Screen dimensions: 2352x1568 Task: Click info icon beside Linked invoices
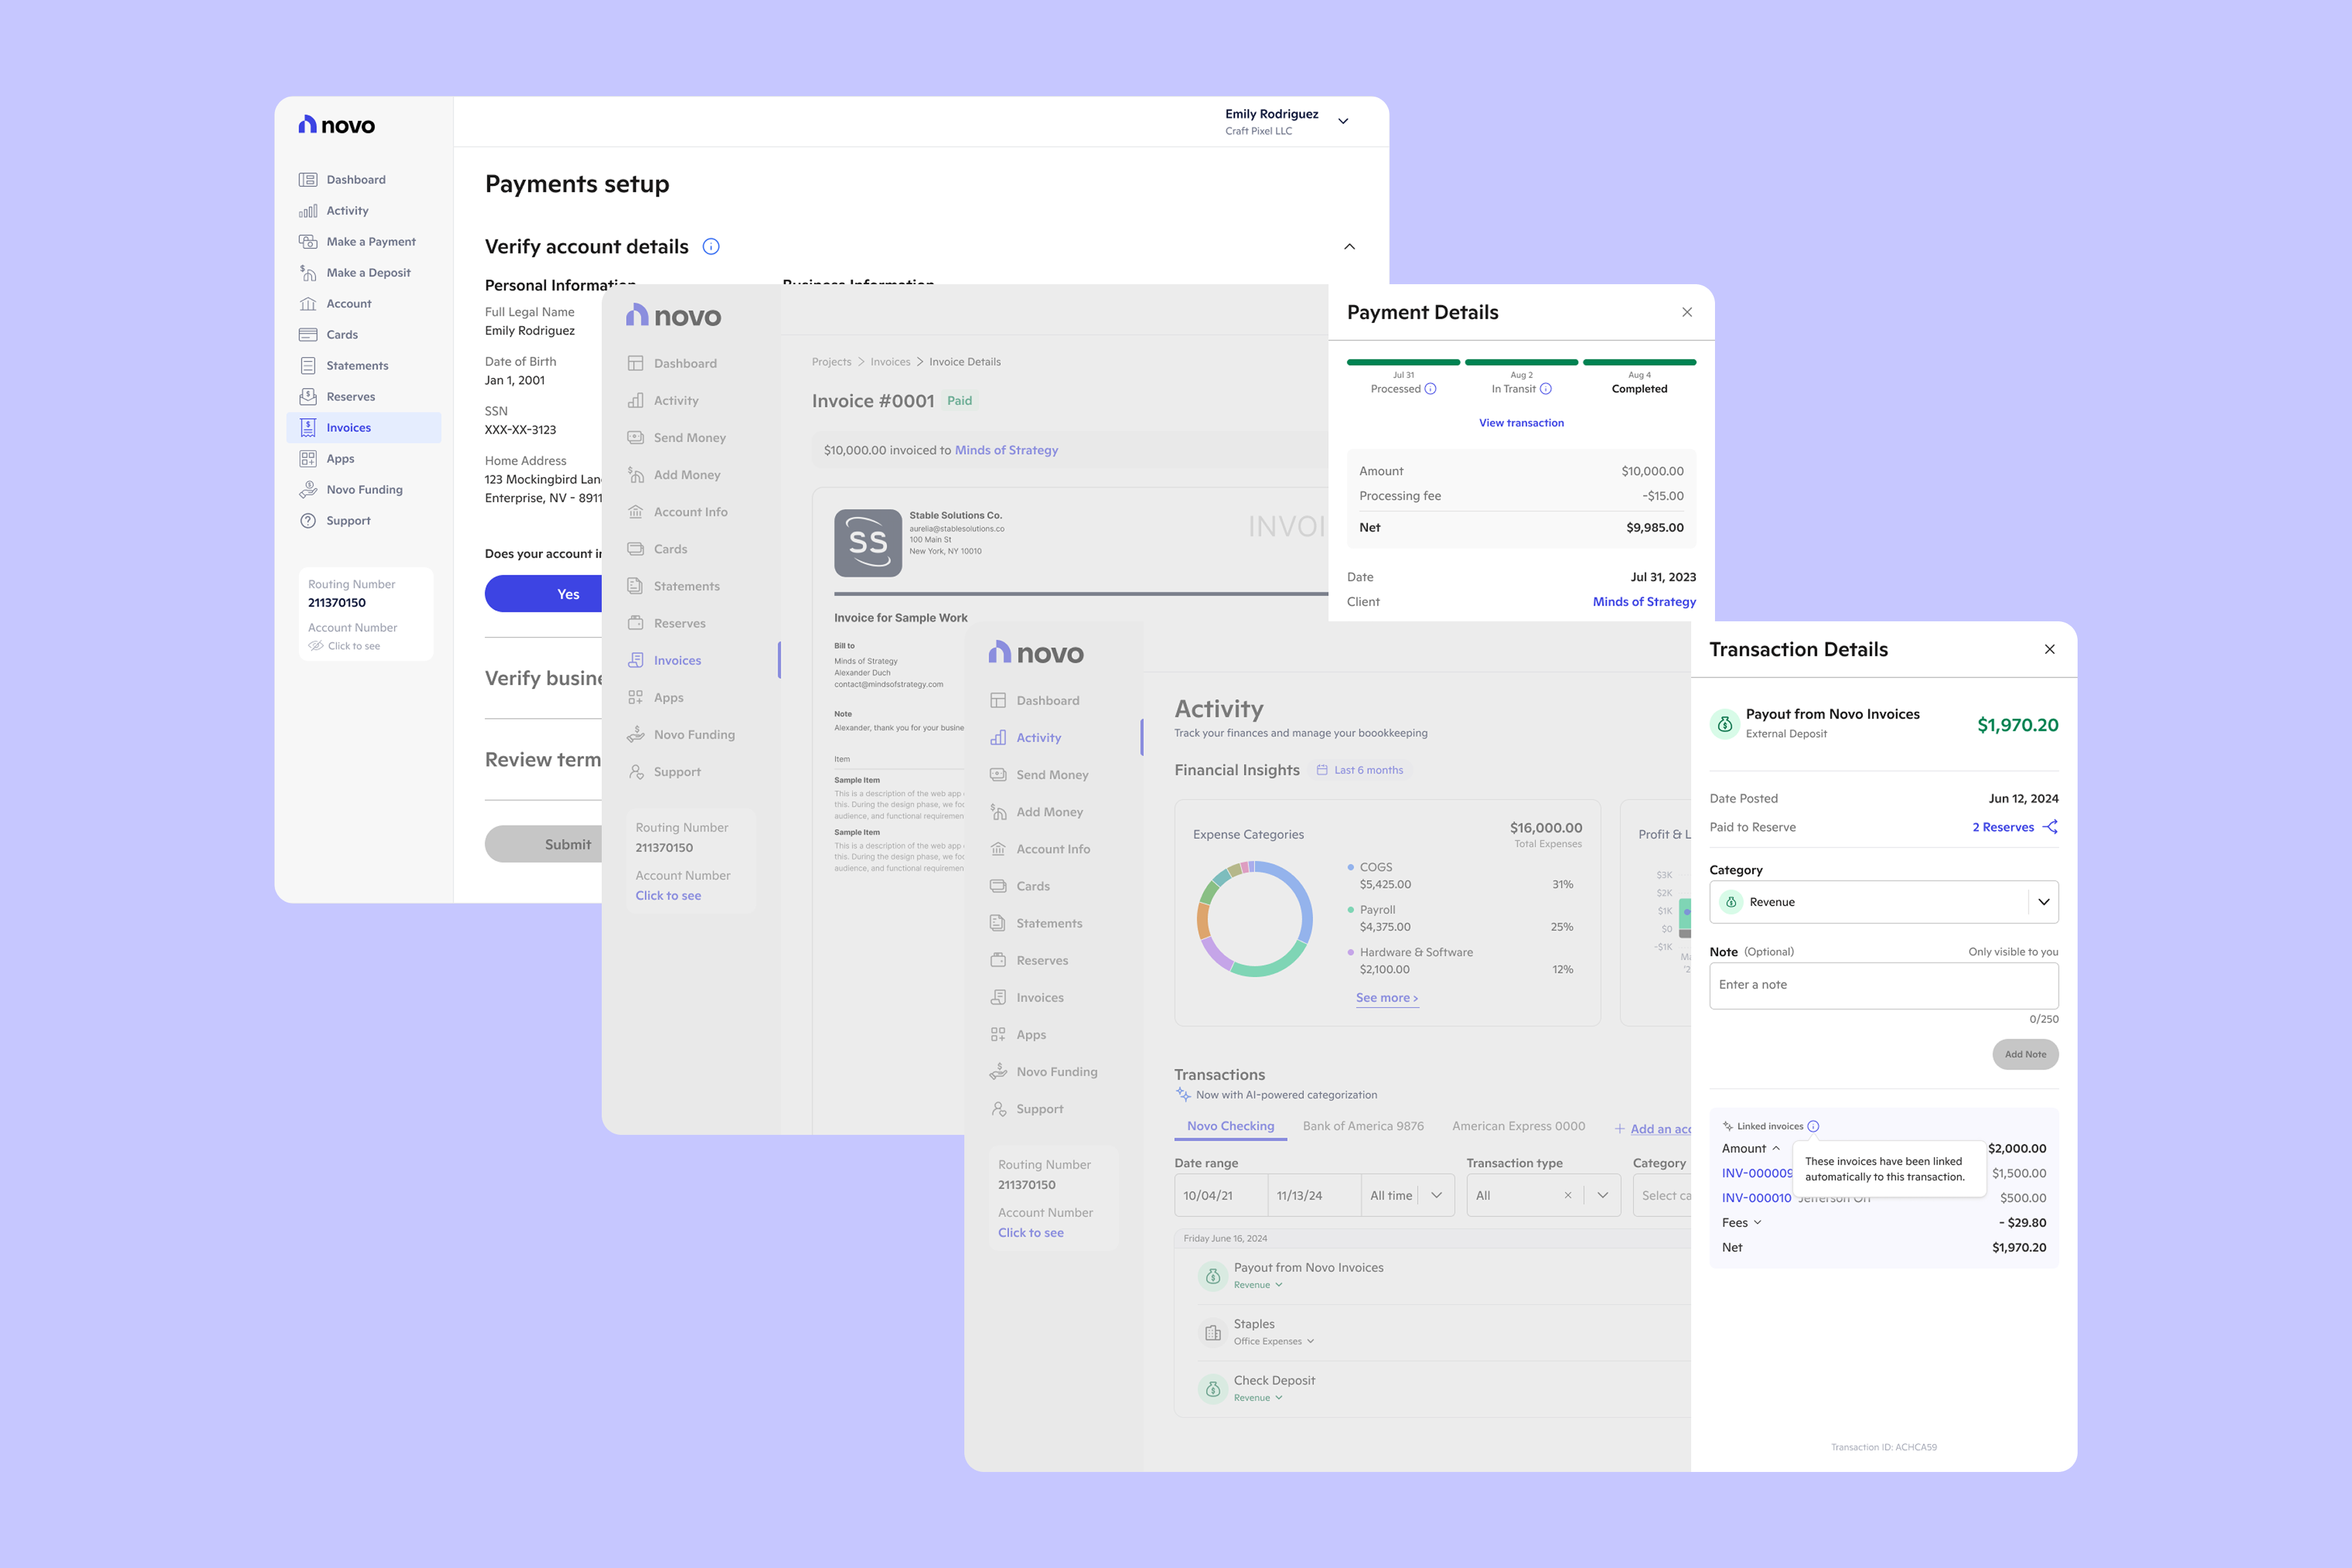(x=1813, y=1126)
